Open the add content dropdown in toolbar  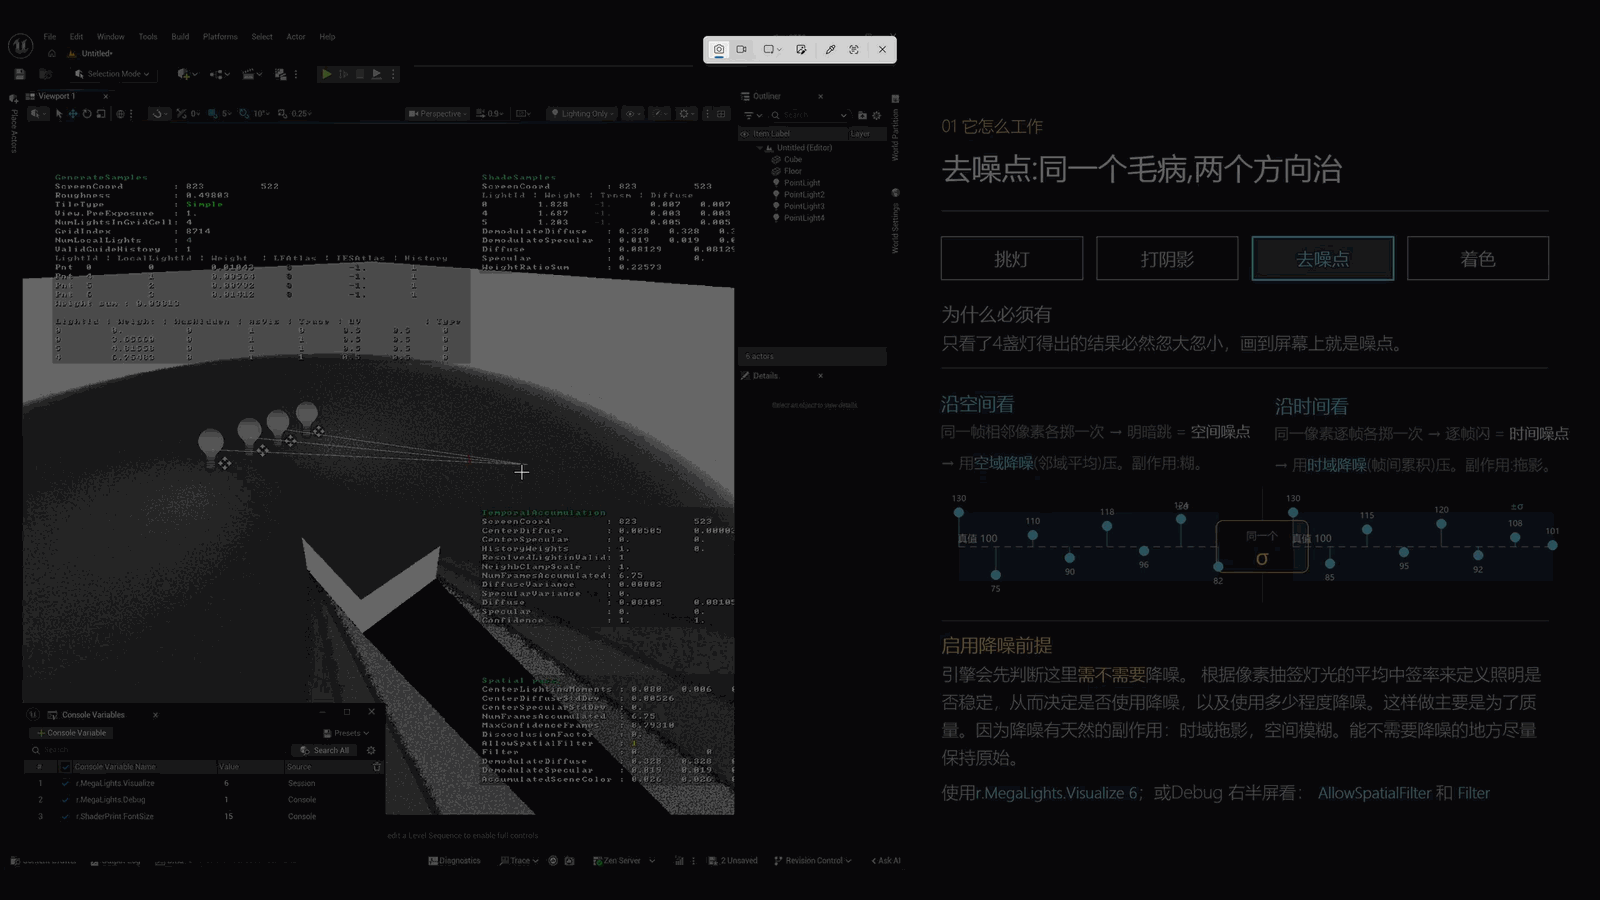[x=187, y=74]
